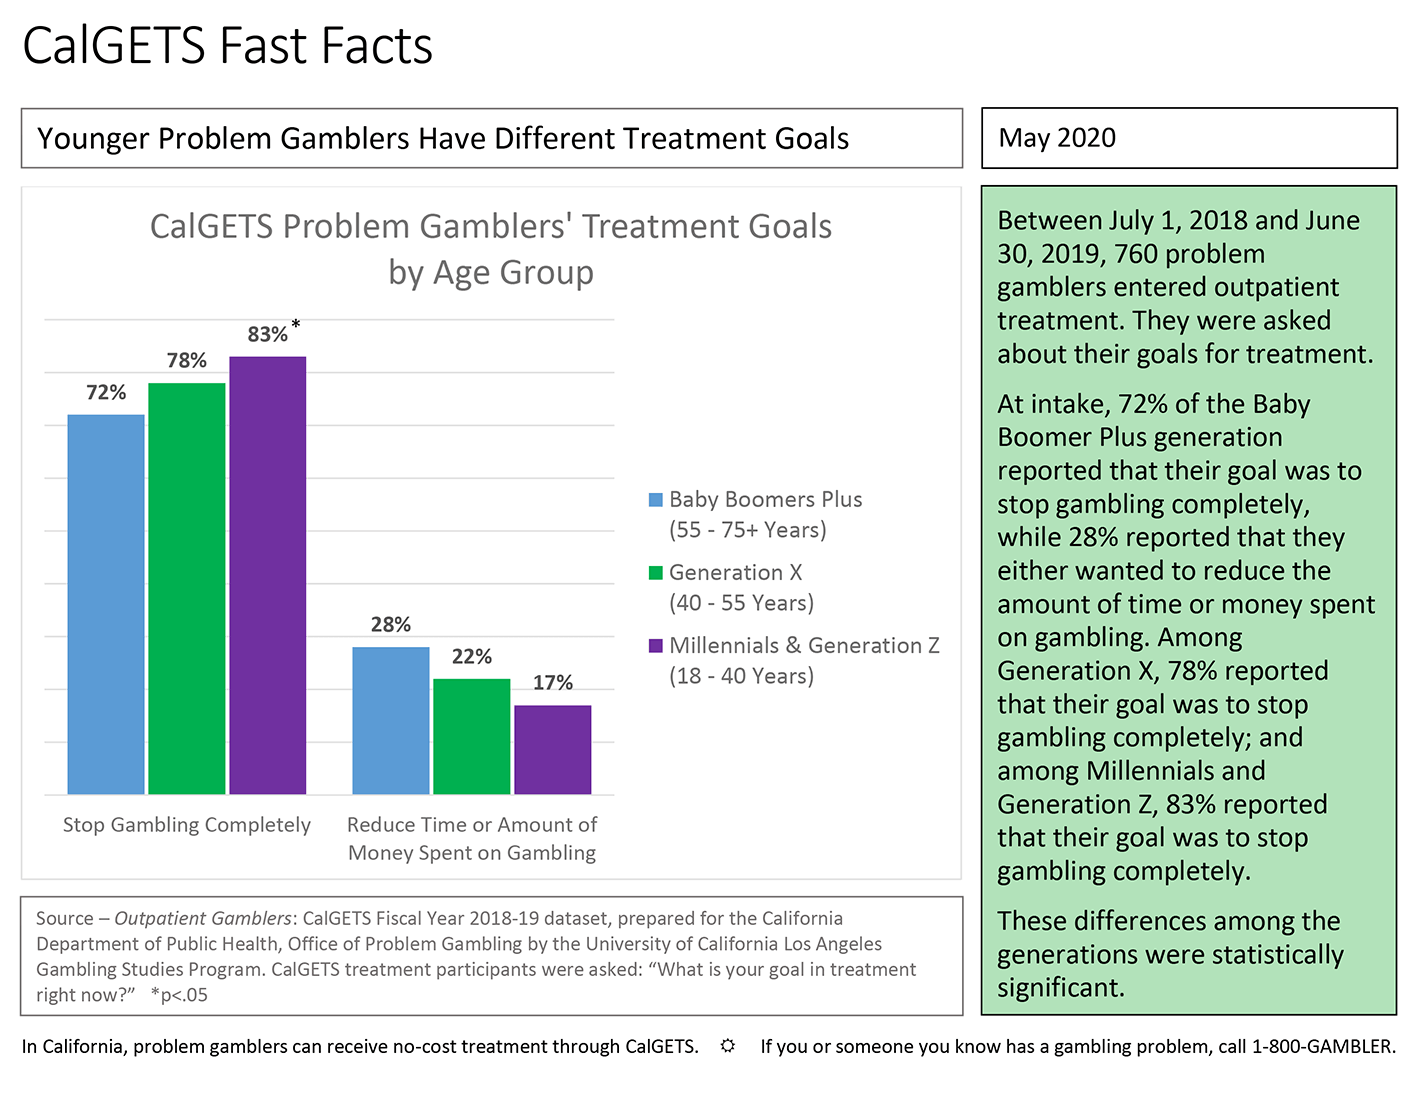The width and height of the screenshot is (1426, 1098).
Task: Click the Stop Gambling Completely axis label
Action: 187,825
